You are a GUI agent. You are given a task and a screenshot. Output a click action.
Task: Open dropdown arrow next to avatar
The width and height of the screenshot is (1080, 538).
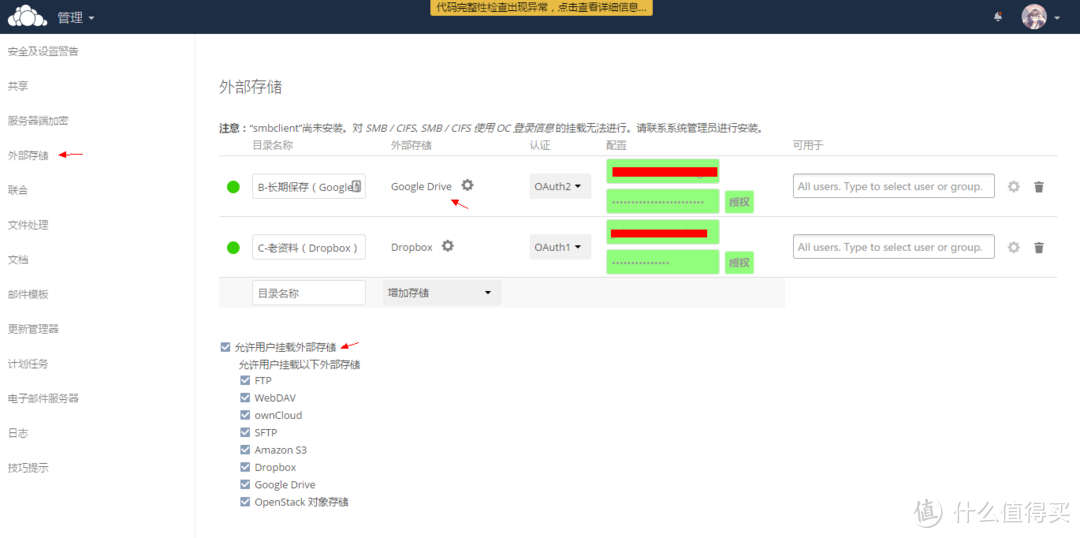point(1057,19)
